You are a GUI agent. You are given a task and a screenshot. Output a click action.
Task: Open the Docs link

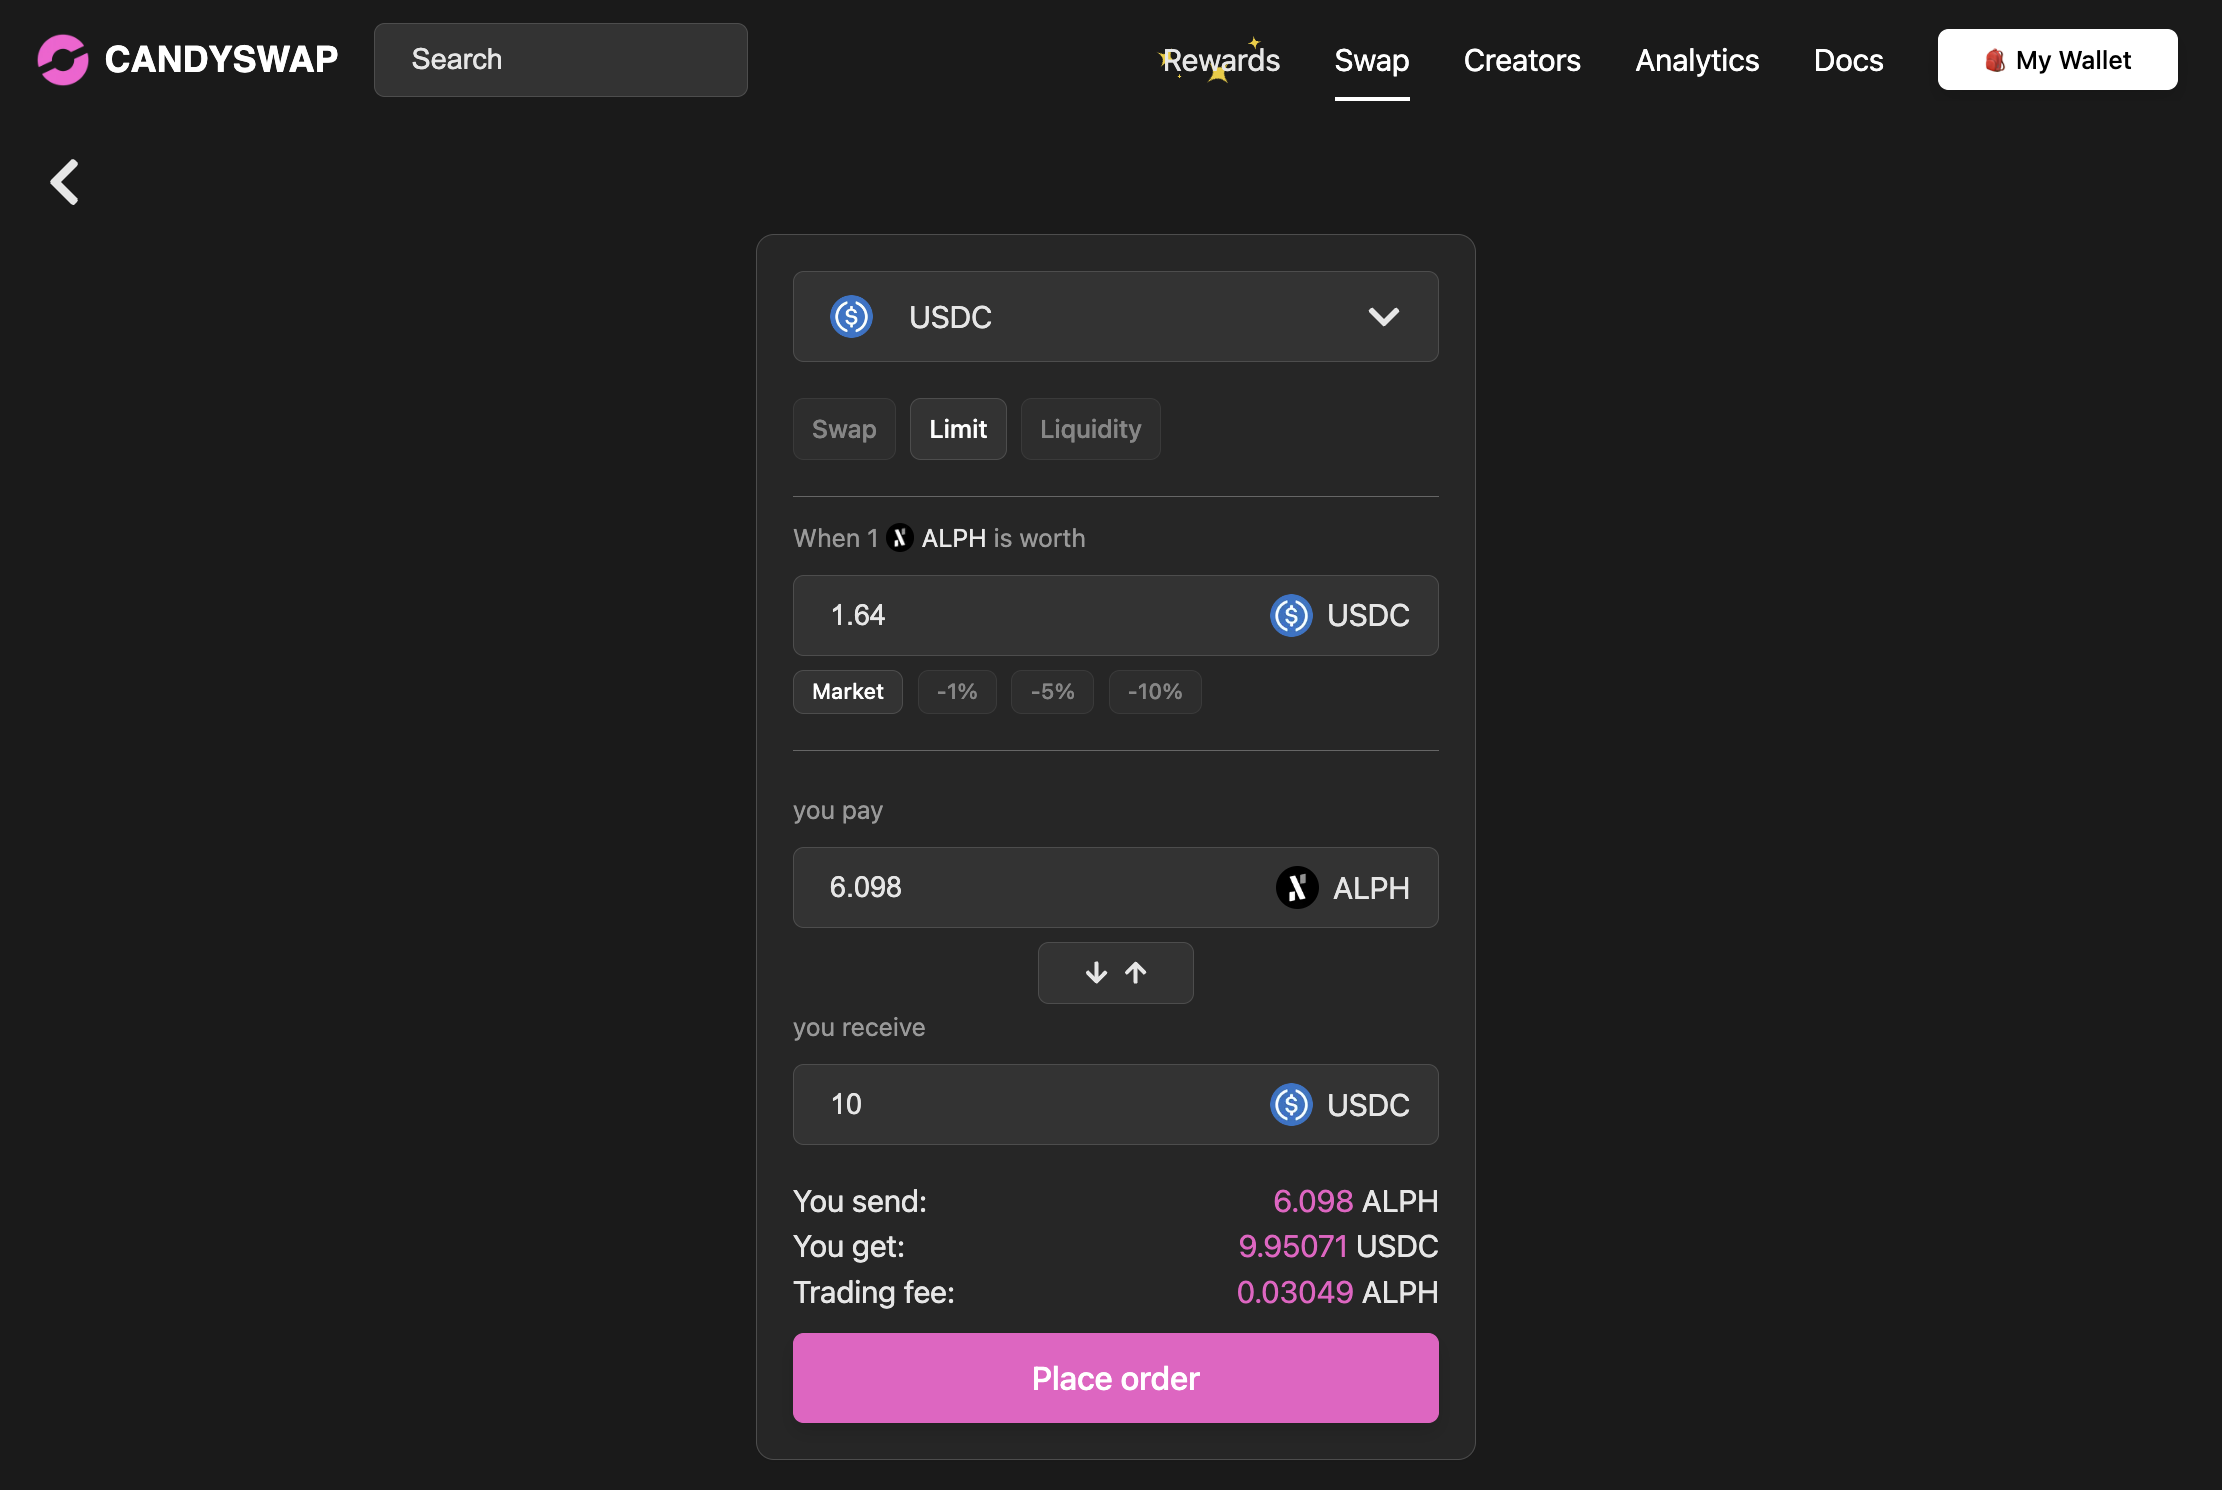[x=1848, y=60]
